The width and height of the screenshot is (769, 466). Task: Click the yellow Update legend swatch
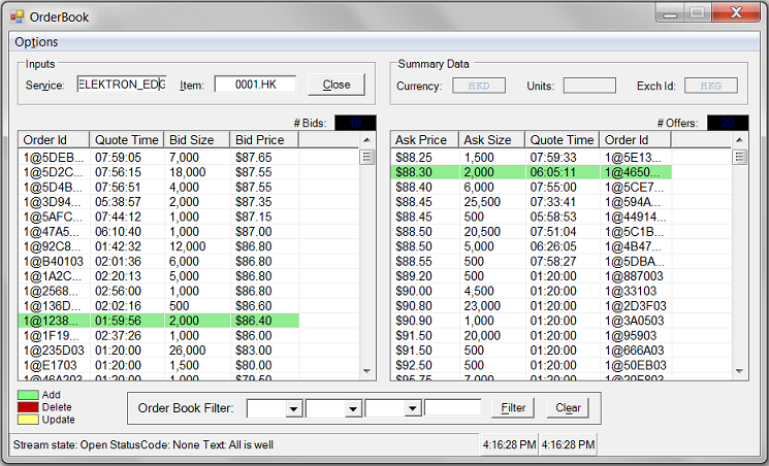[x=28, y=420]
